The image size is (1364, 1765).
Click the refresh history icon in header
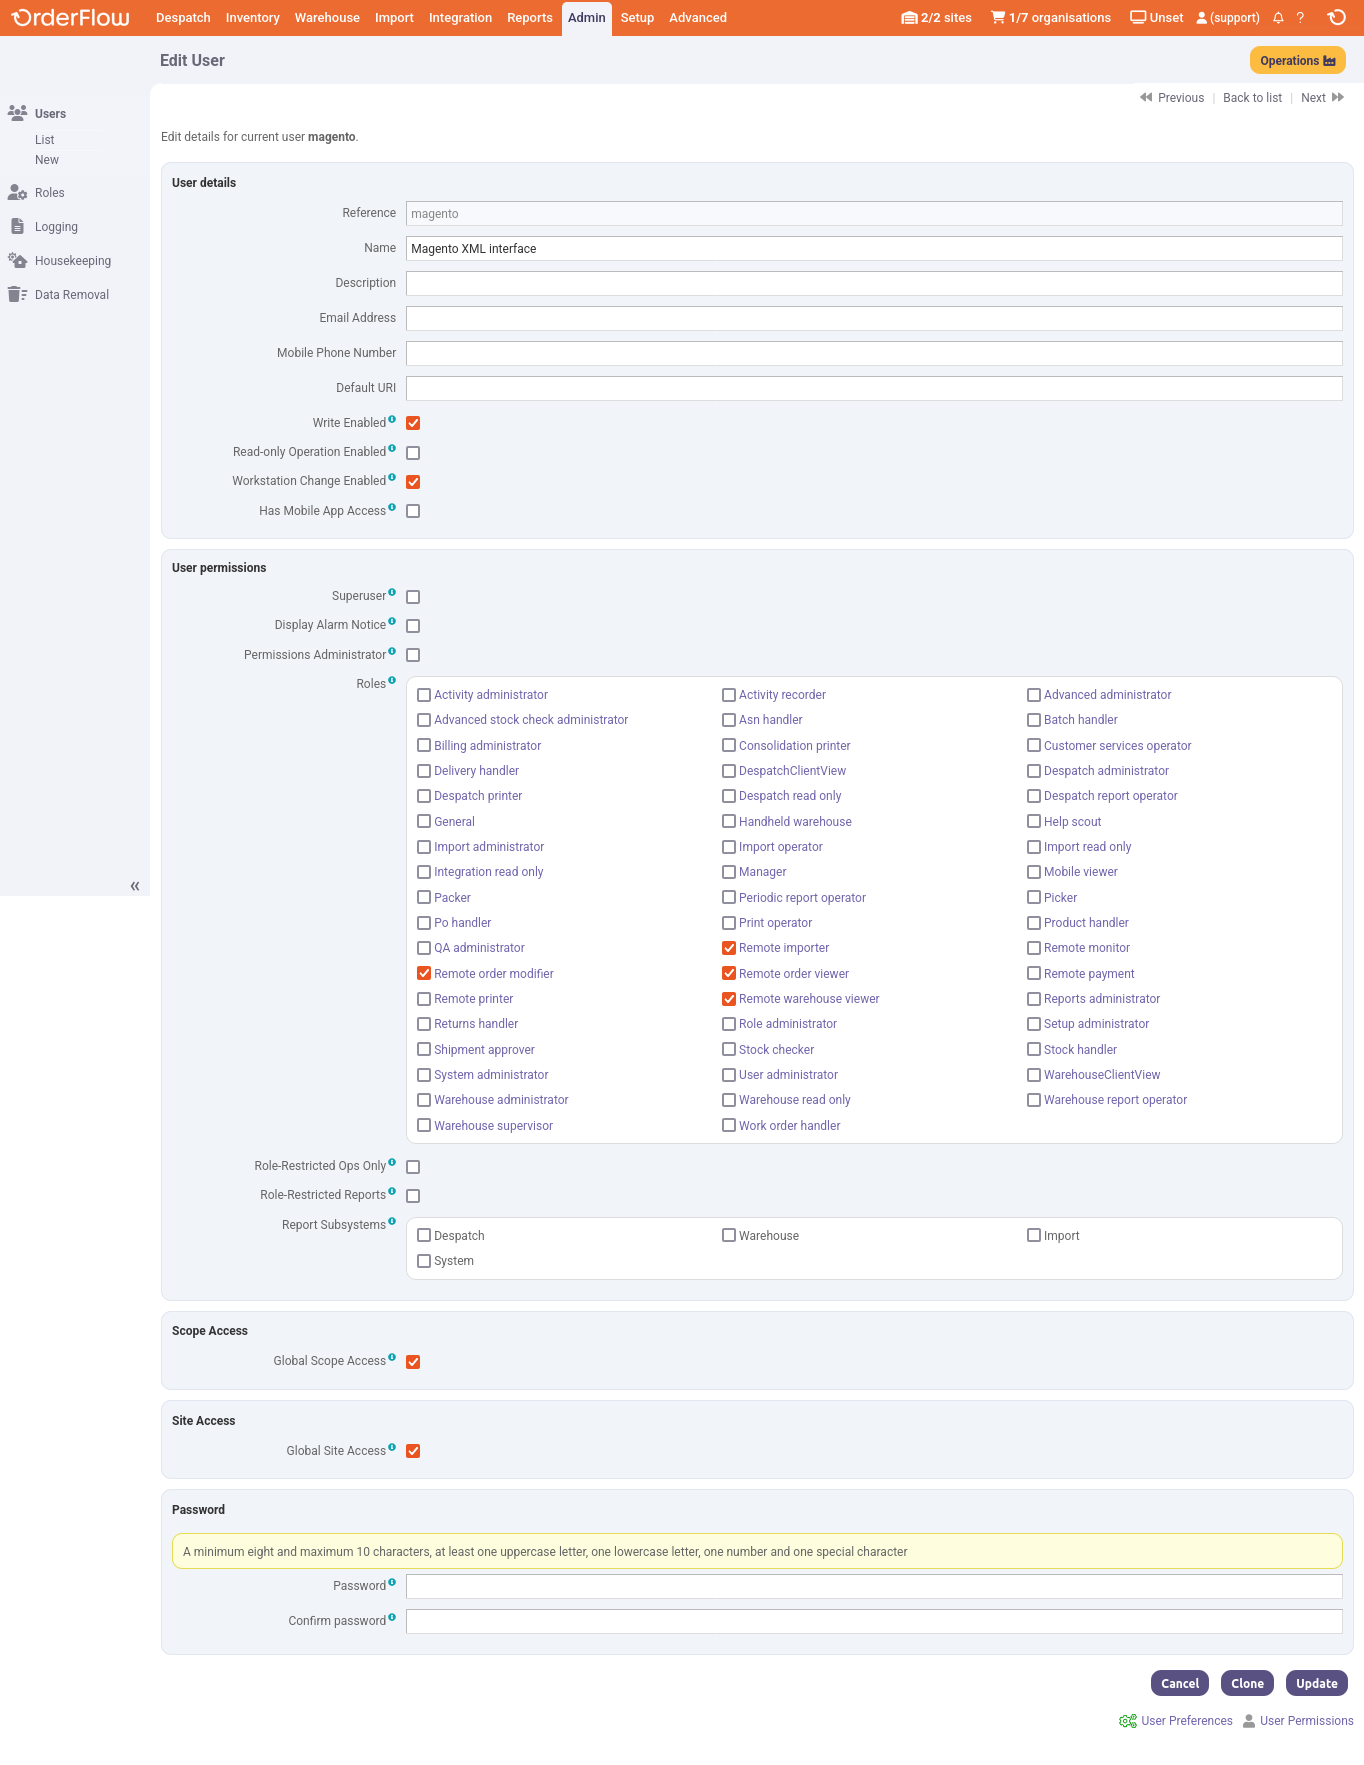tap(1336, 18)
